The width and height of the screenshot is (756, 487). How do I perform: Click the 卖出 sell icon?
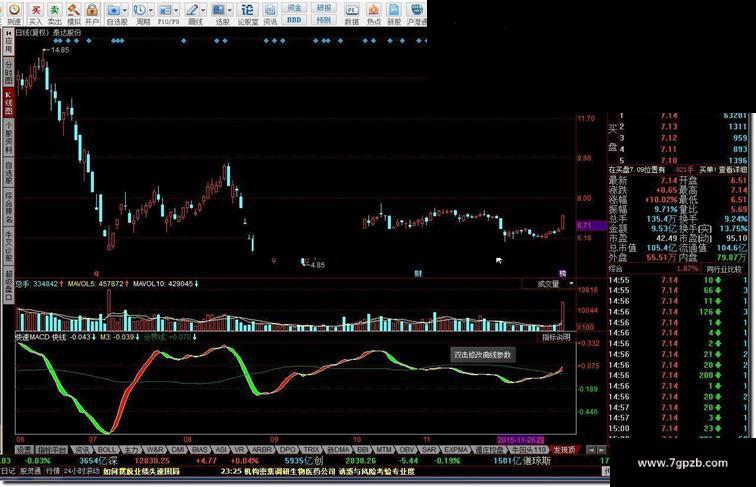(54, 10)
